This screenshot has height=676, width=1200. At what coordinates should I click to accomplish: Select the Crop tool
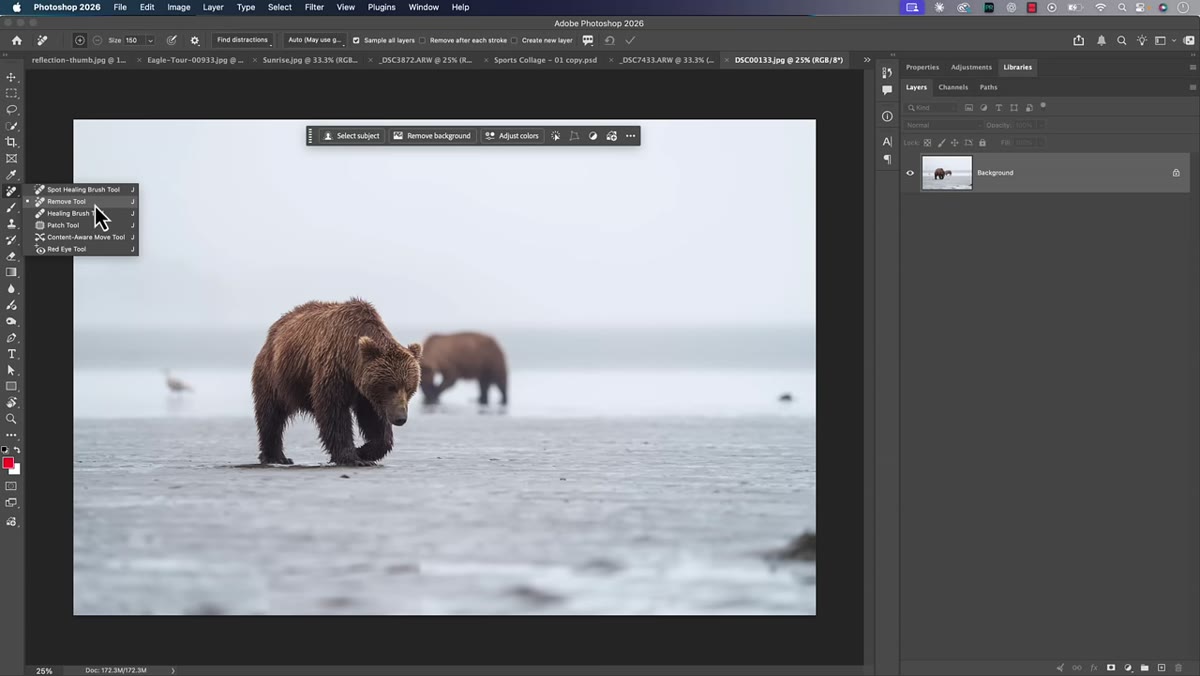point(12,142)
